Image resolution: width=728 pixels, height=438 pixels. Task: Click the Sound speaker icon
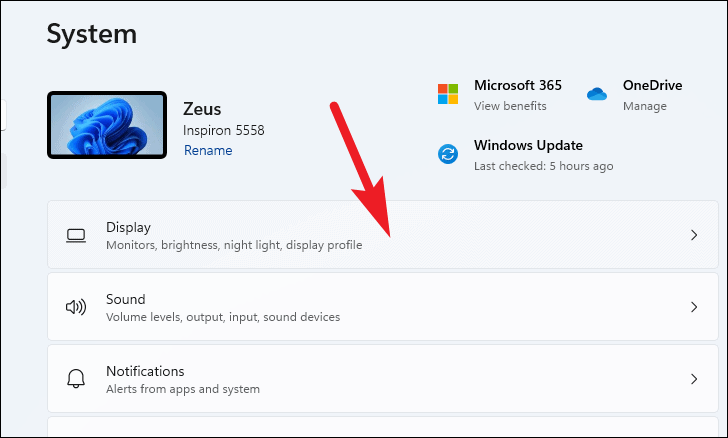point(76,307)
